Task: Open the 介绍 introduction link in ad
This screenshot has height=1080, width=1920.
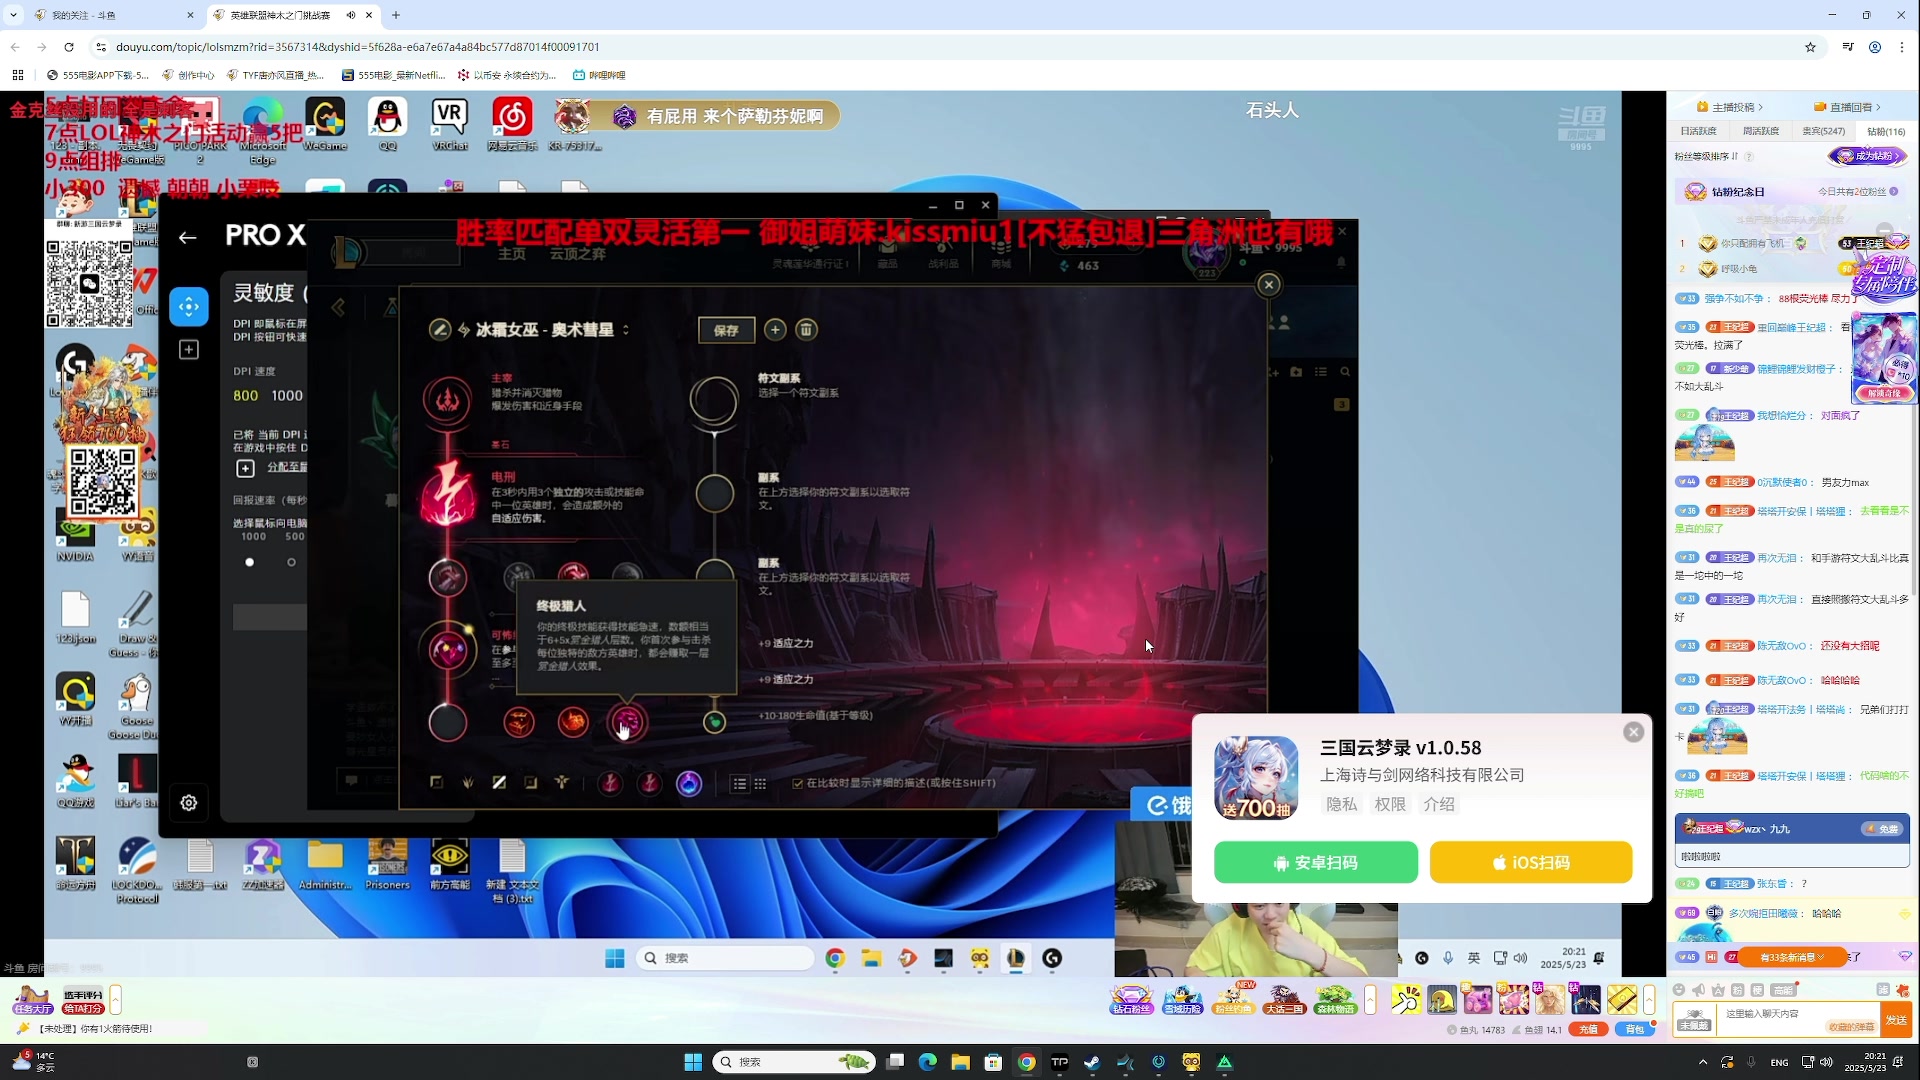Action: pyautogui.click(x=1439, y=804)
